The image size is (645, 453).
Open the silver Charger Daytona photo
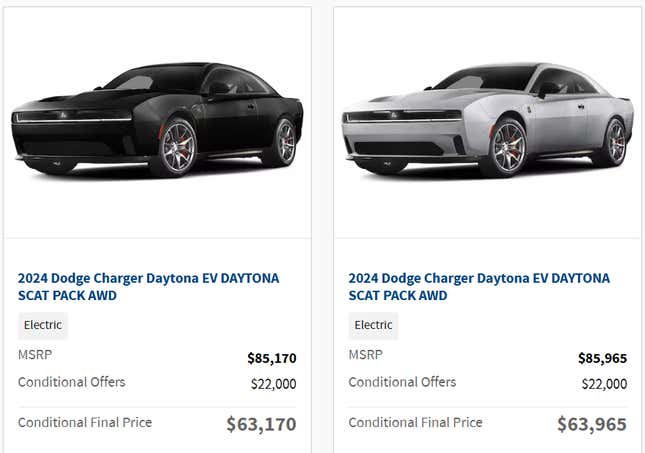pyautogui.click(x=488, y=120)
